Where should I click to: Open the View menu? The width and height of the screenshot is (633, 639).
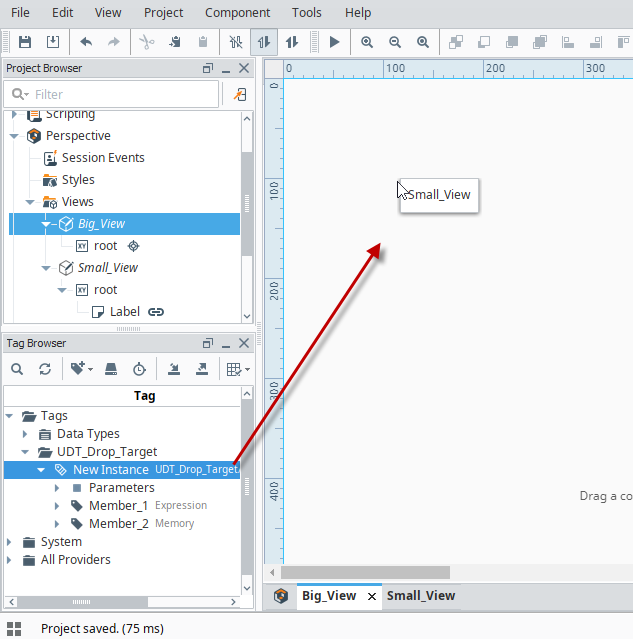click(108, 13)
